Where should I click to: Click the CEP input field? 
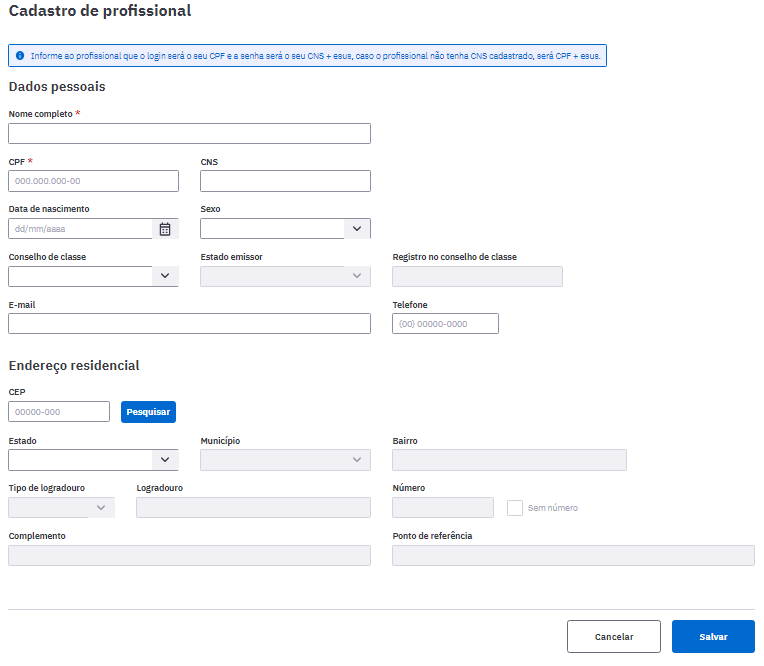[59, 412]
